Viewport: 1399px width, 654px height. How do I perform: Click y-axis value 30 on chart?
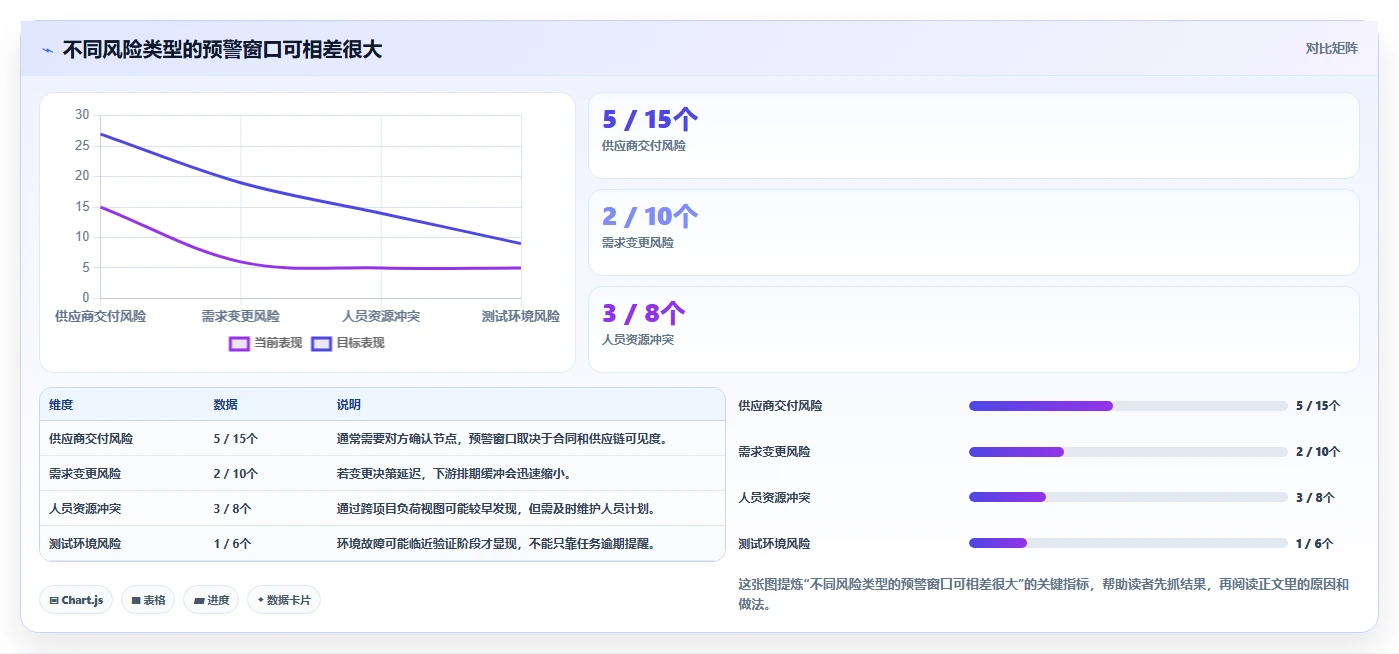point(82,114)
